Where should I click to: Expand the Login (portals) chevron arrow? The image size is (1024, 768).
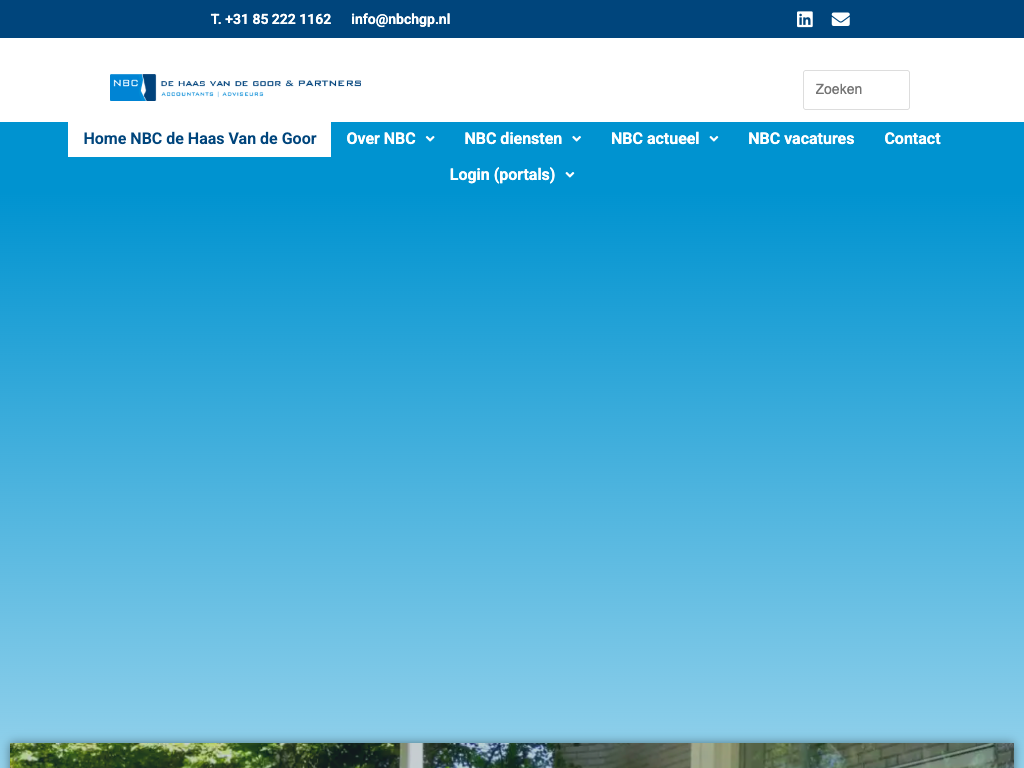pos(570,175)
